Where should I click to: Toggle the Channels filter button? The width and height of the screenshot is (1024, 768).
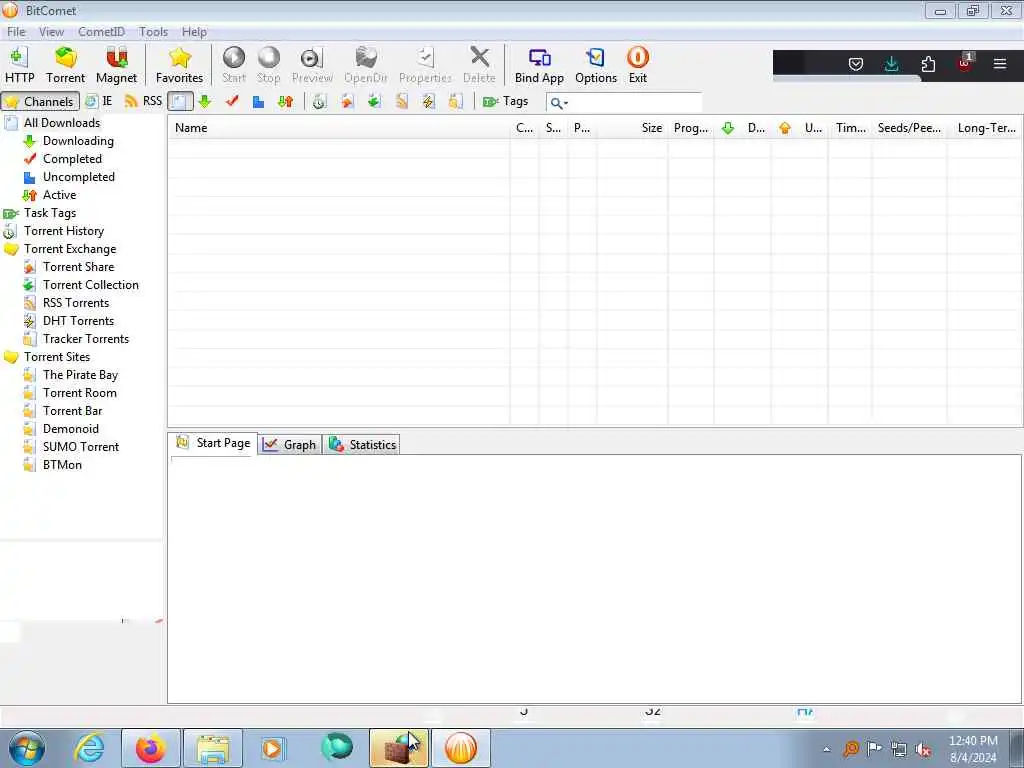(x=40, y=101)
